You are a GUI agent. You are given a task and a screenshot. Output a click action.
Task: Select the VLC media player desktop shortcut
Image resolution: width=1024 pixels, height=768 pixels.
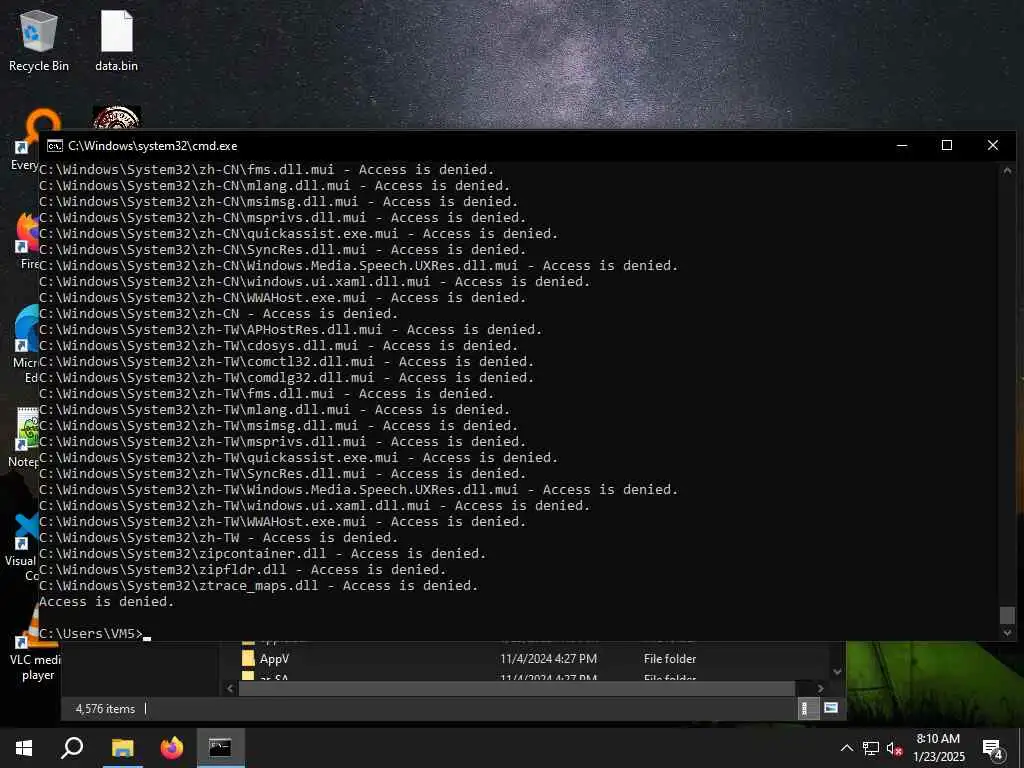pos(36,643)
